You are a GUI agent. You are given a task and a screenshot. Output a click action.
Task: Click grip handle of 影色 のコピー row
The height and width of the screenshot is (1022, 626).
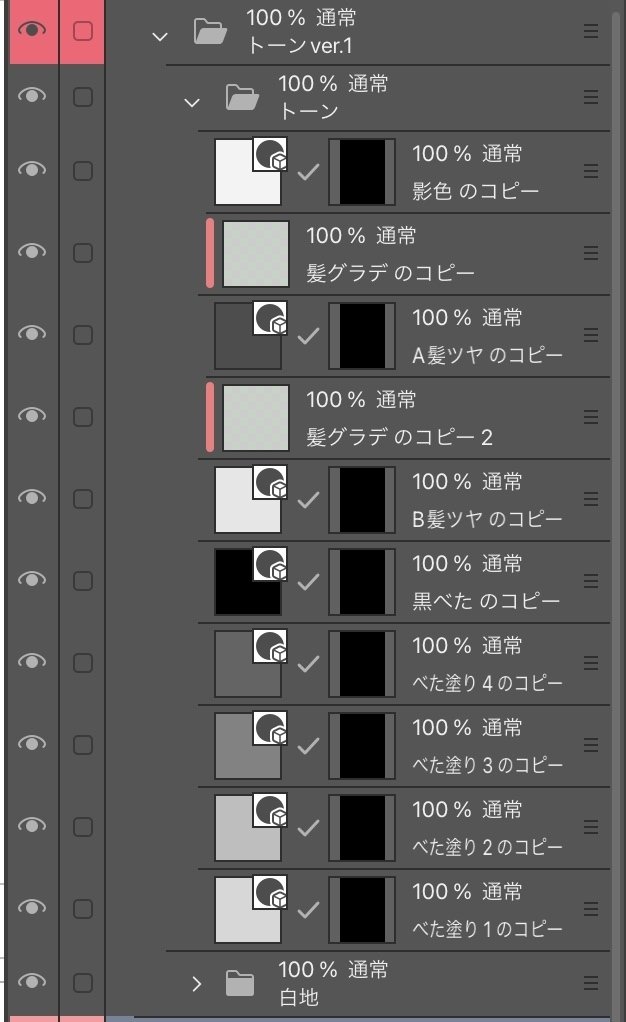coord(591,171)
